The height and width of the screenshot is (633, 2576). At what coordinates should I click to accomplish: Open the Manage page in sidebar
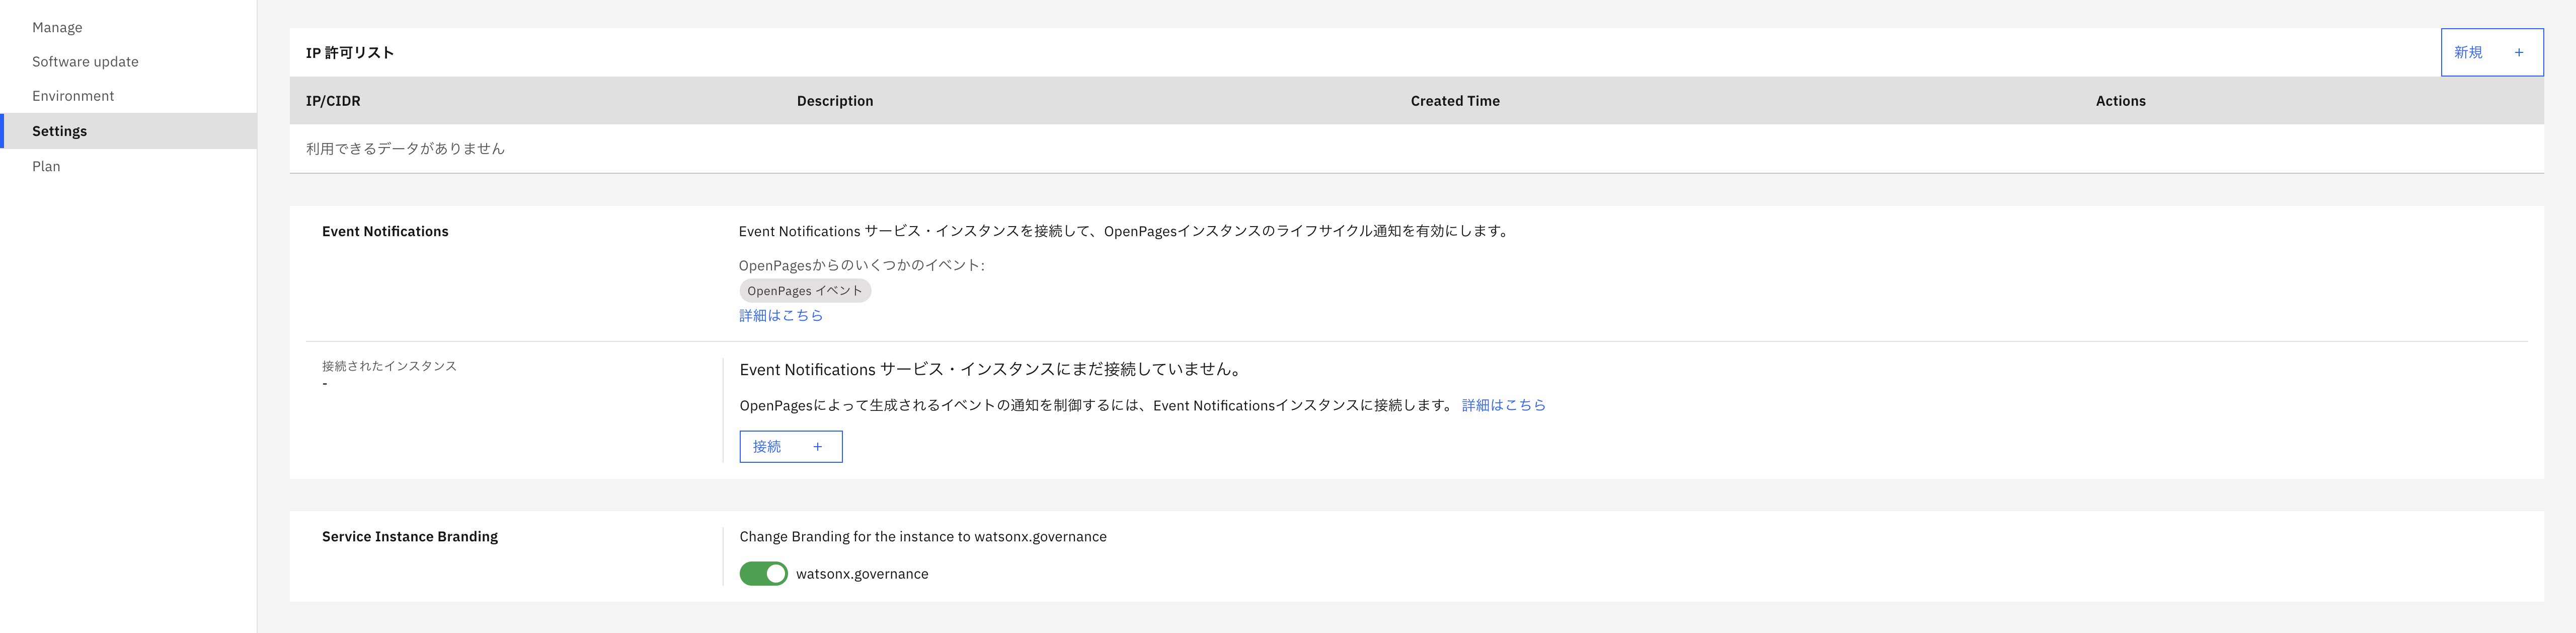(x=57, y=28)
